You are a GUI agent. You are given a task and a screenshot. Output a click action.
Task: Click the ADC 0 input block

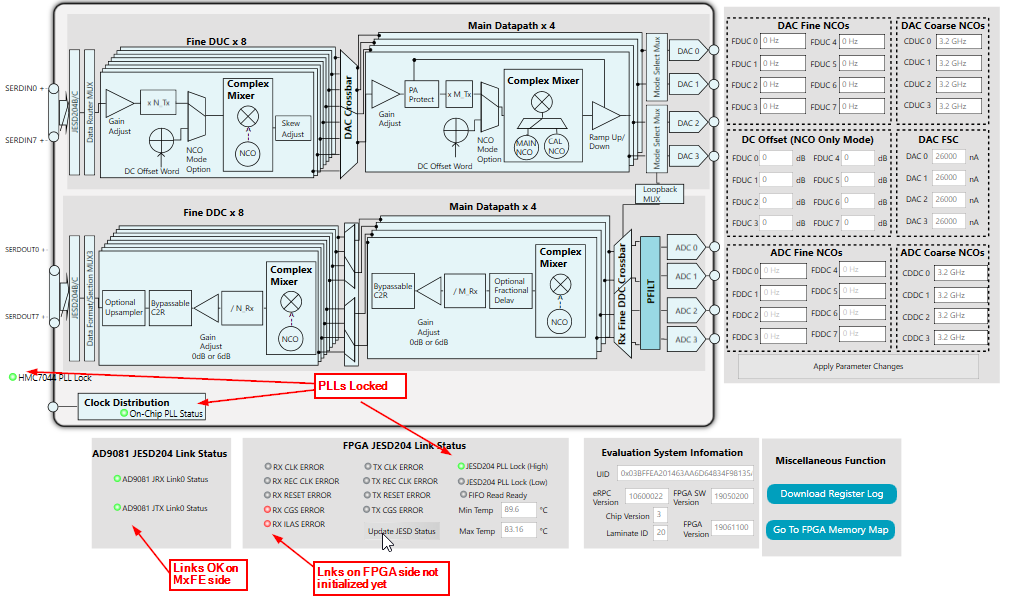(685, 247)
